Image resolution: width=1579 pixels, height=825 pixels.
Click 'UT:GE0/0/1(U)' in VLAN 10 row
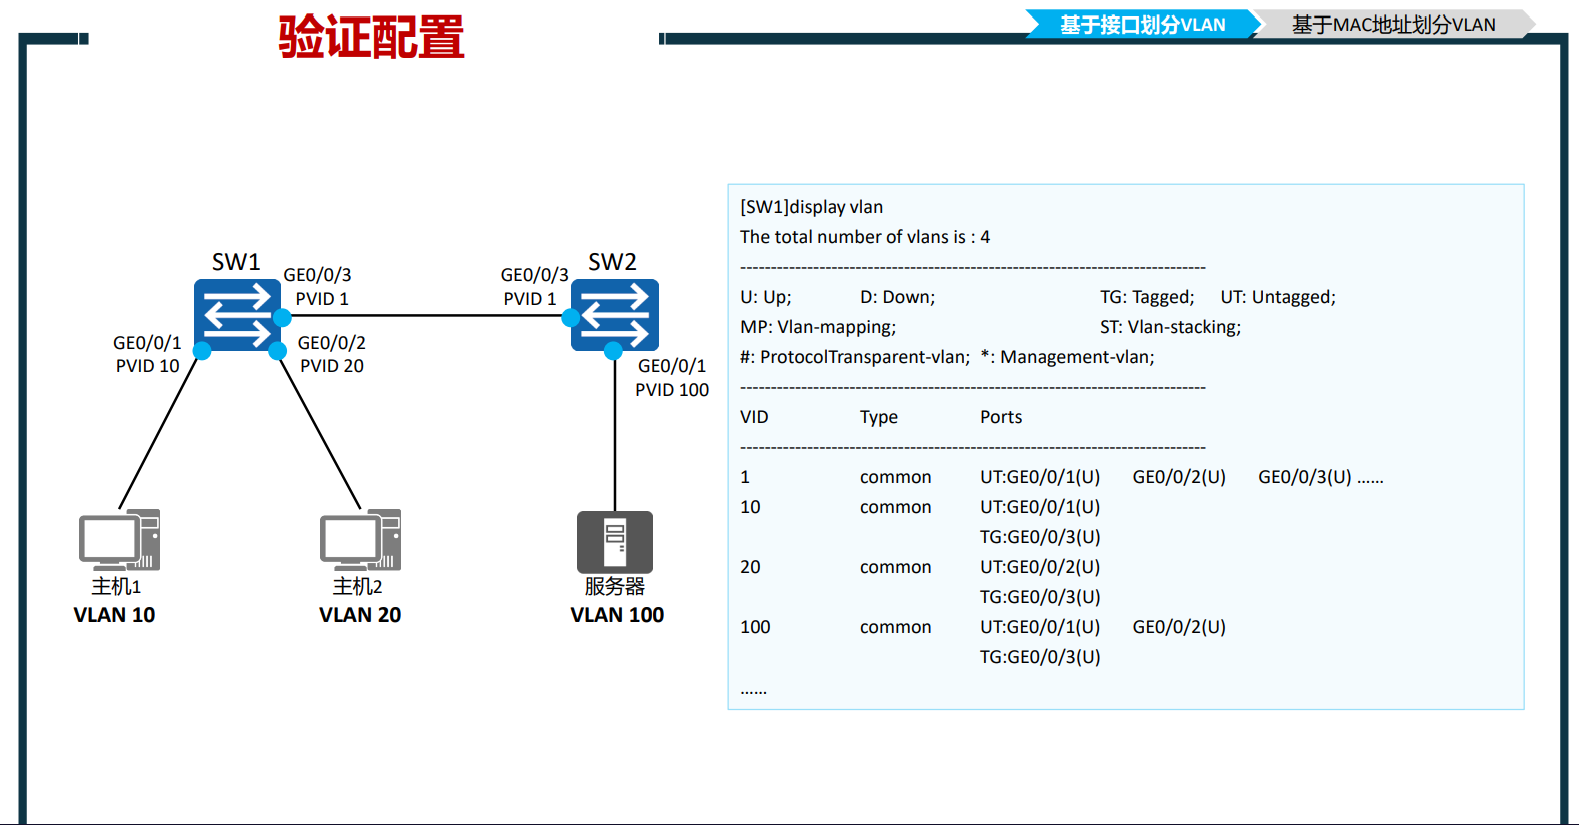click(x=1040, y=507)
